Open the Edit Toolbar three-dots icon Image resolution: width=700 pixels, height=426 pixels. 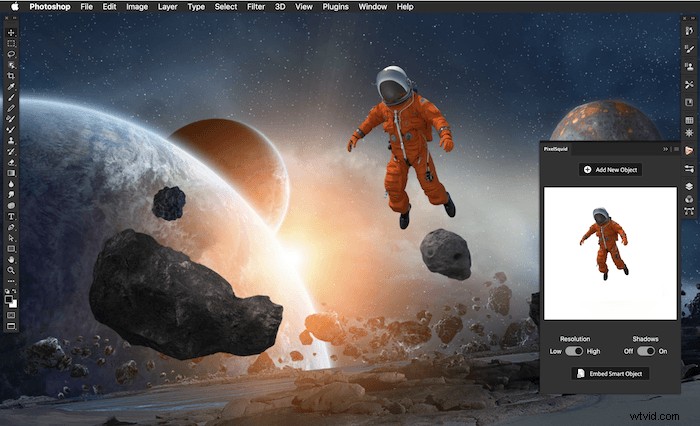pyautogui.click(x=11, y=281)
